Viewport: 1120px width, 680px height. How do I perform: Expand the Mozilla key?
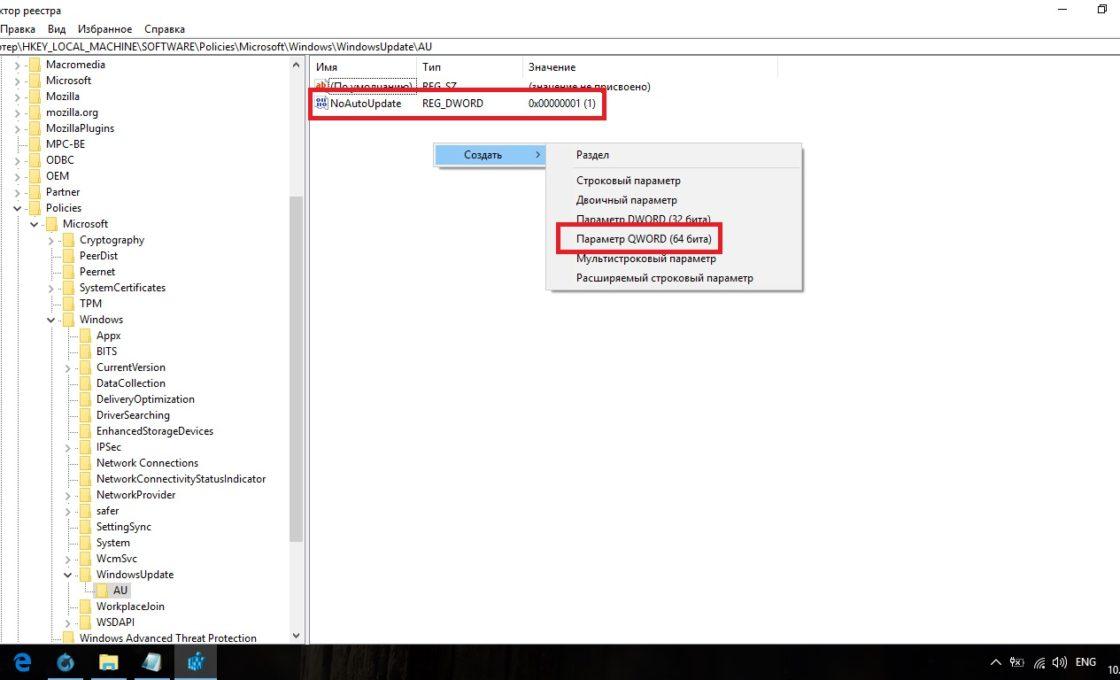pyautogui.click(x=17, y=96)
